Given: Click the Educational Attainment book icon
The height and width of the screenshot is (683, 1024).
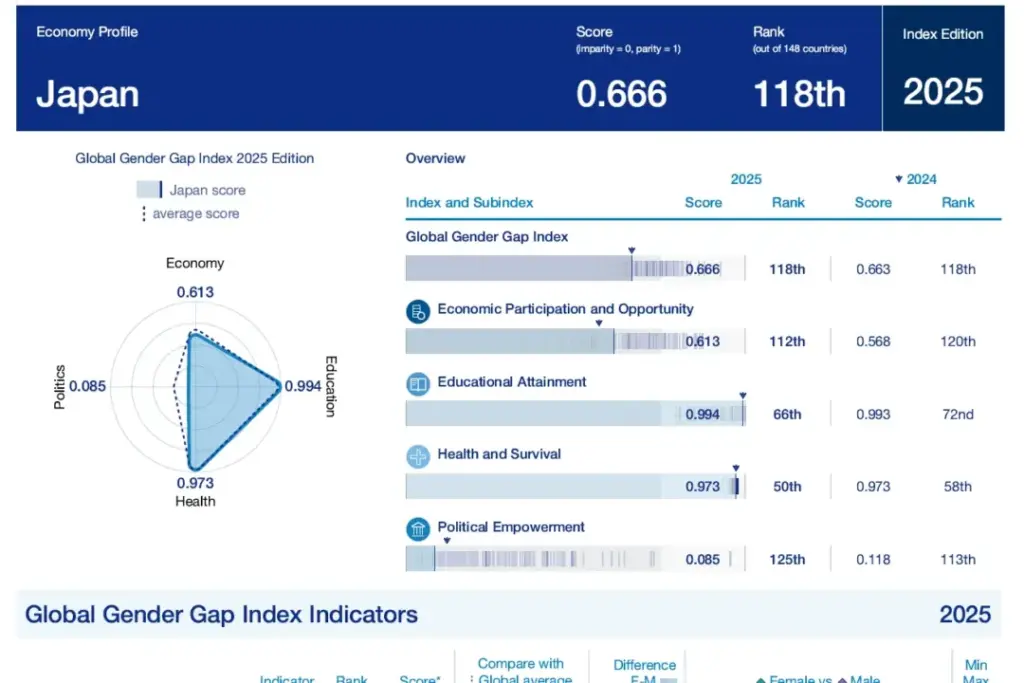Looking at the screenshot, I should (x=417, y=383).
